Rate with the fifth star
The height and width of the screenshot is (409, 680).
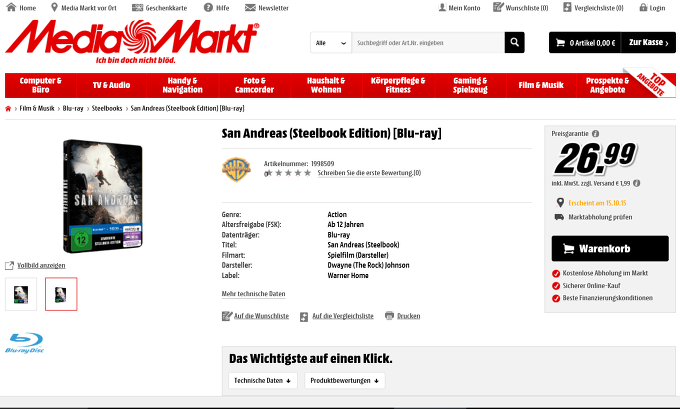pyautogui.click(x=307, y=173)
